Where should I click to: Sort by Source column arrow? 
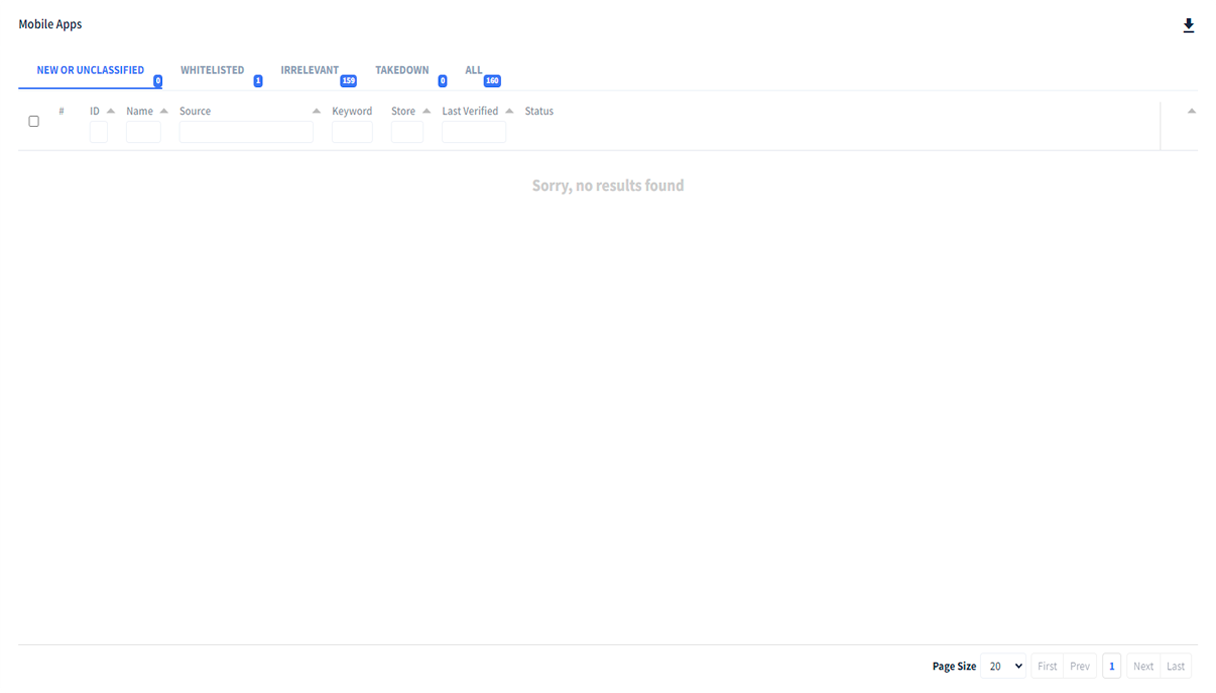coord(316,111)
